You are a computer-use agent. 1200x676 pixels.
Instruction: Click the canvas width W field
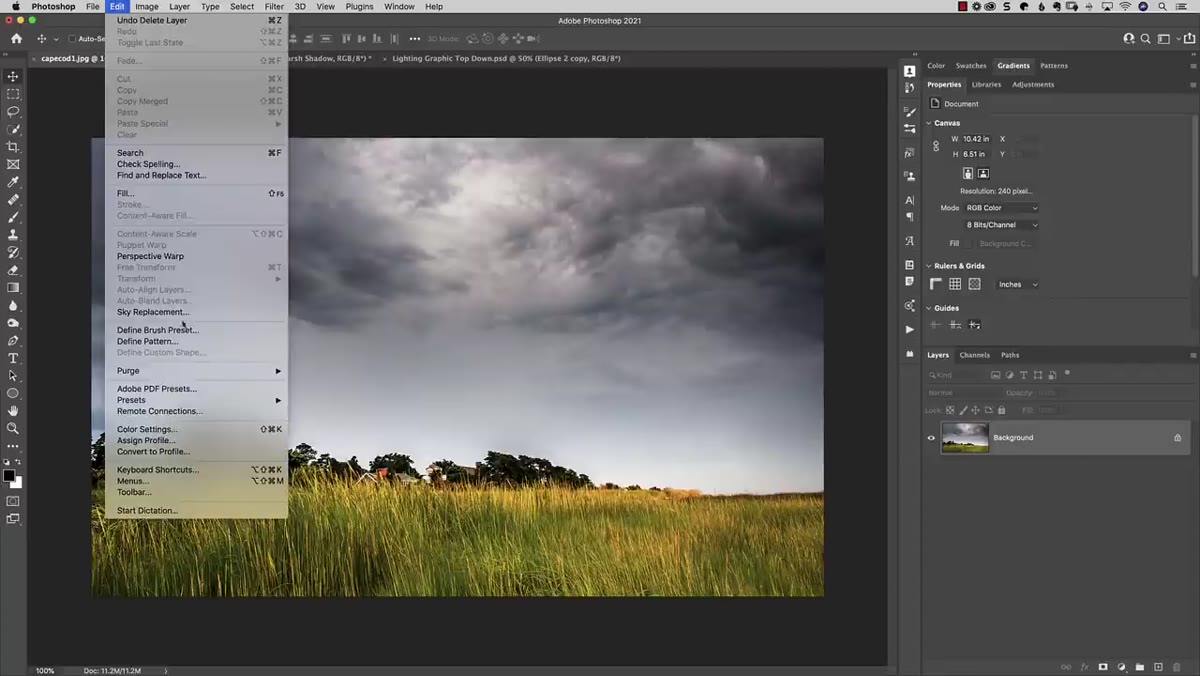(976, 139)
